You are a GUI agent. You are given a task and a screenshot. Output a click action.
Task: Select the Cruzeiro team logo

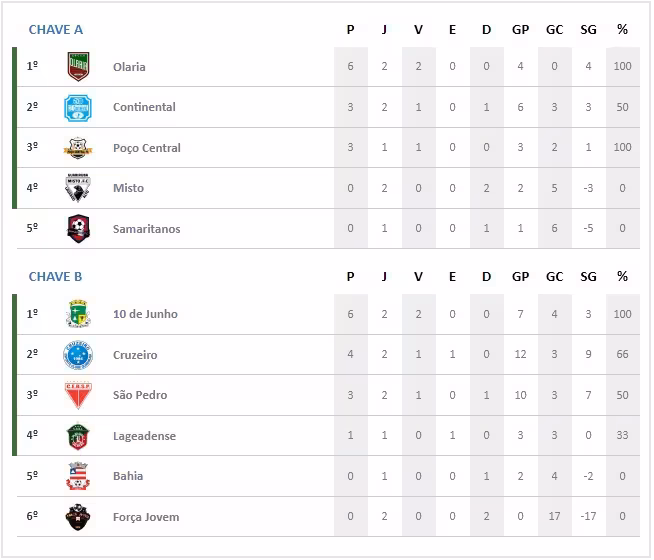coord(78,355)
